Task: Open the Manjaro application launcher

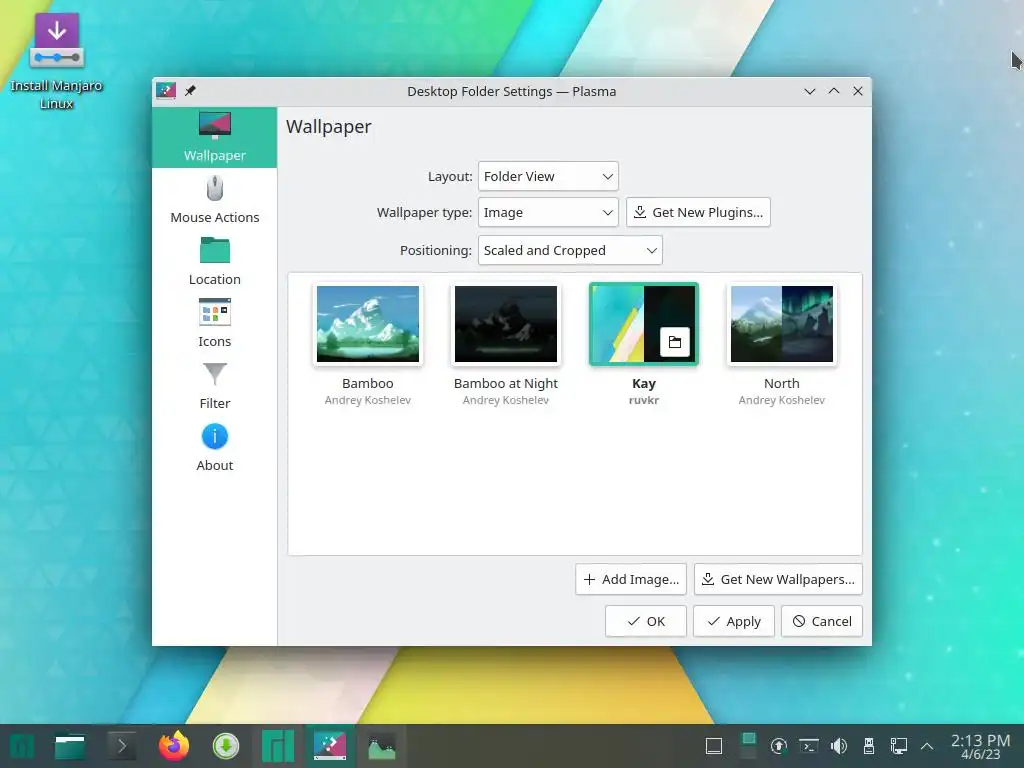Action: [22, 746]
